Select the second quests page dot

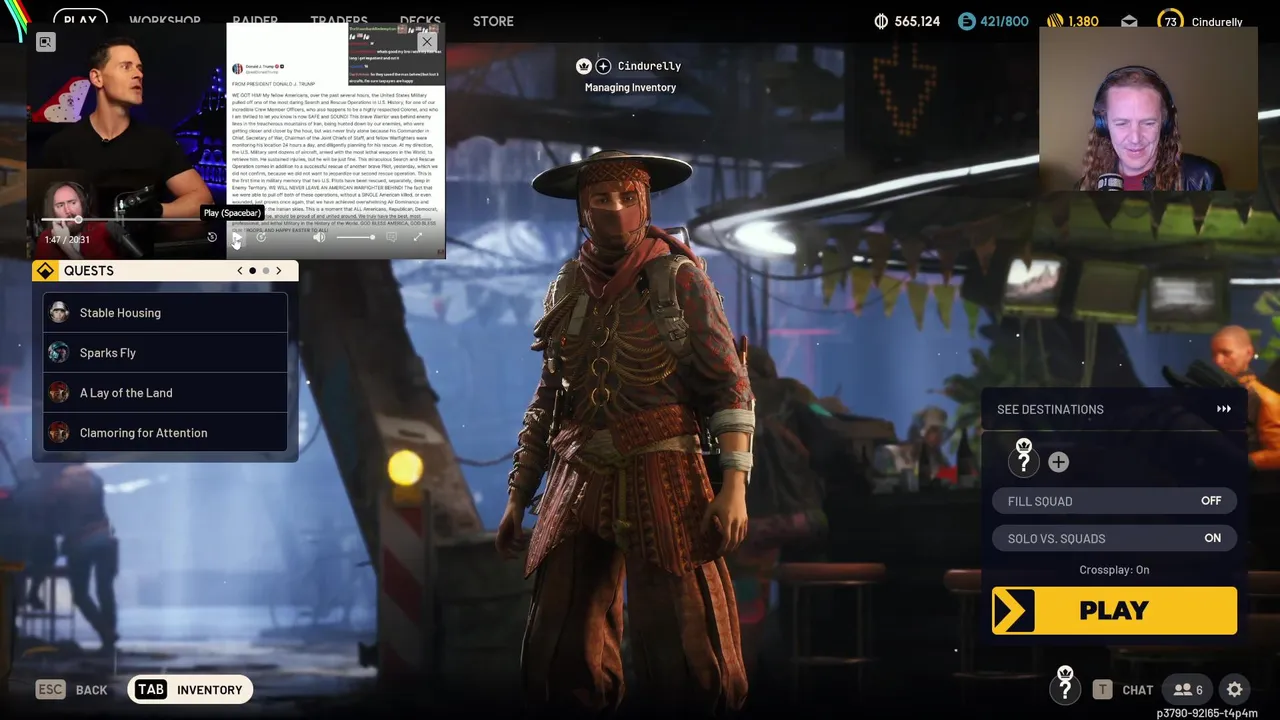[x=266, y=271]
